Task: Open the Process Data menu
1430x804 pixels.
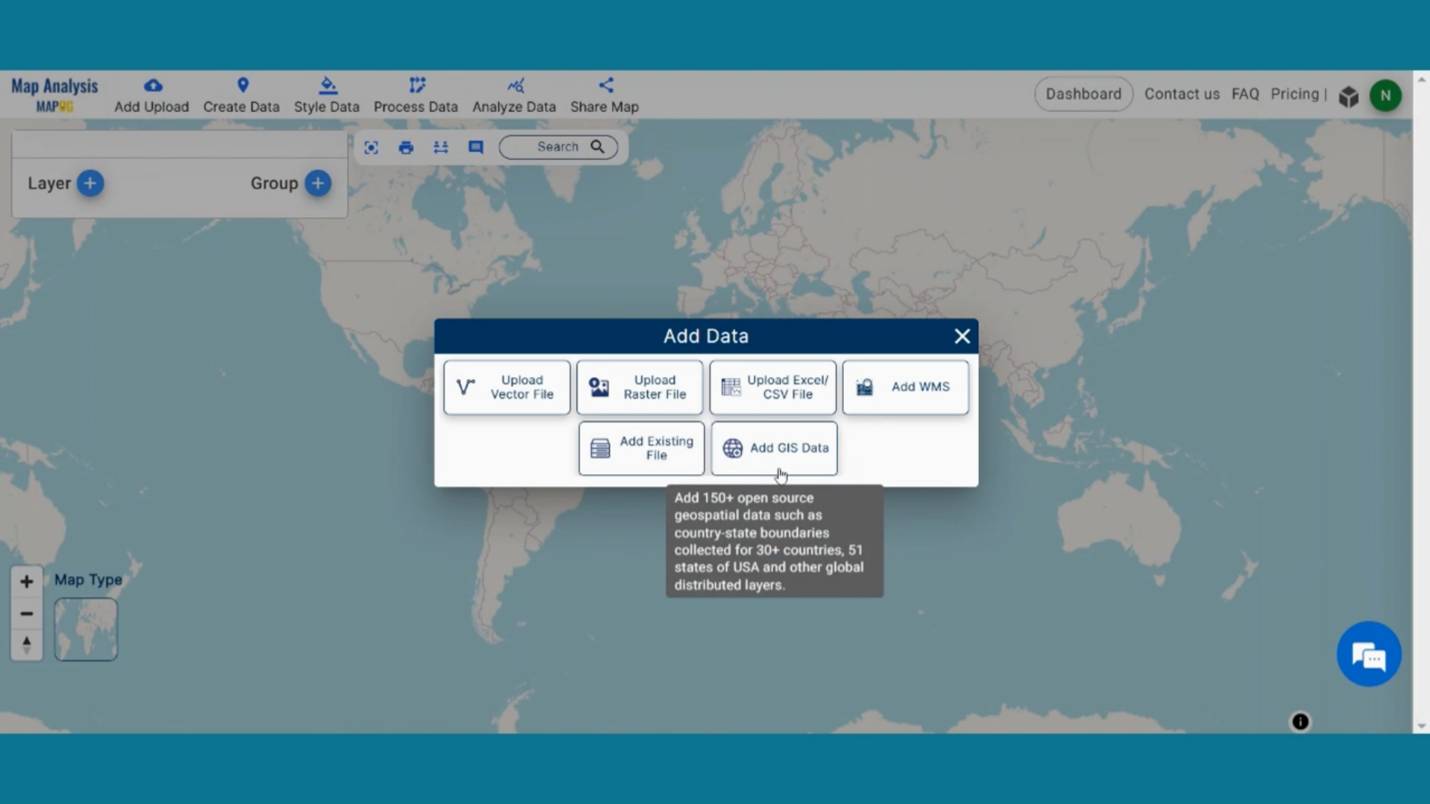Action: [x=415, y=95]
